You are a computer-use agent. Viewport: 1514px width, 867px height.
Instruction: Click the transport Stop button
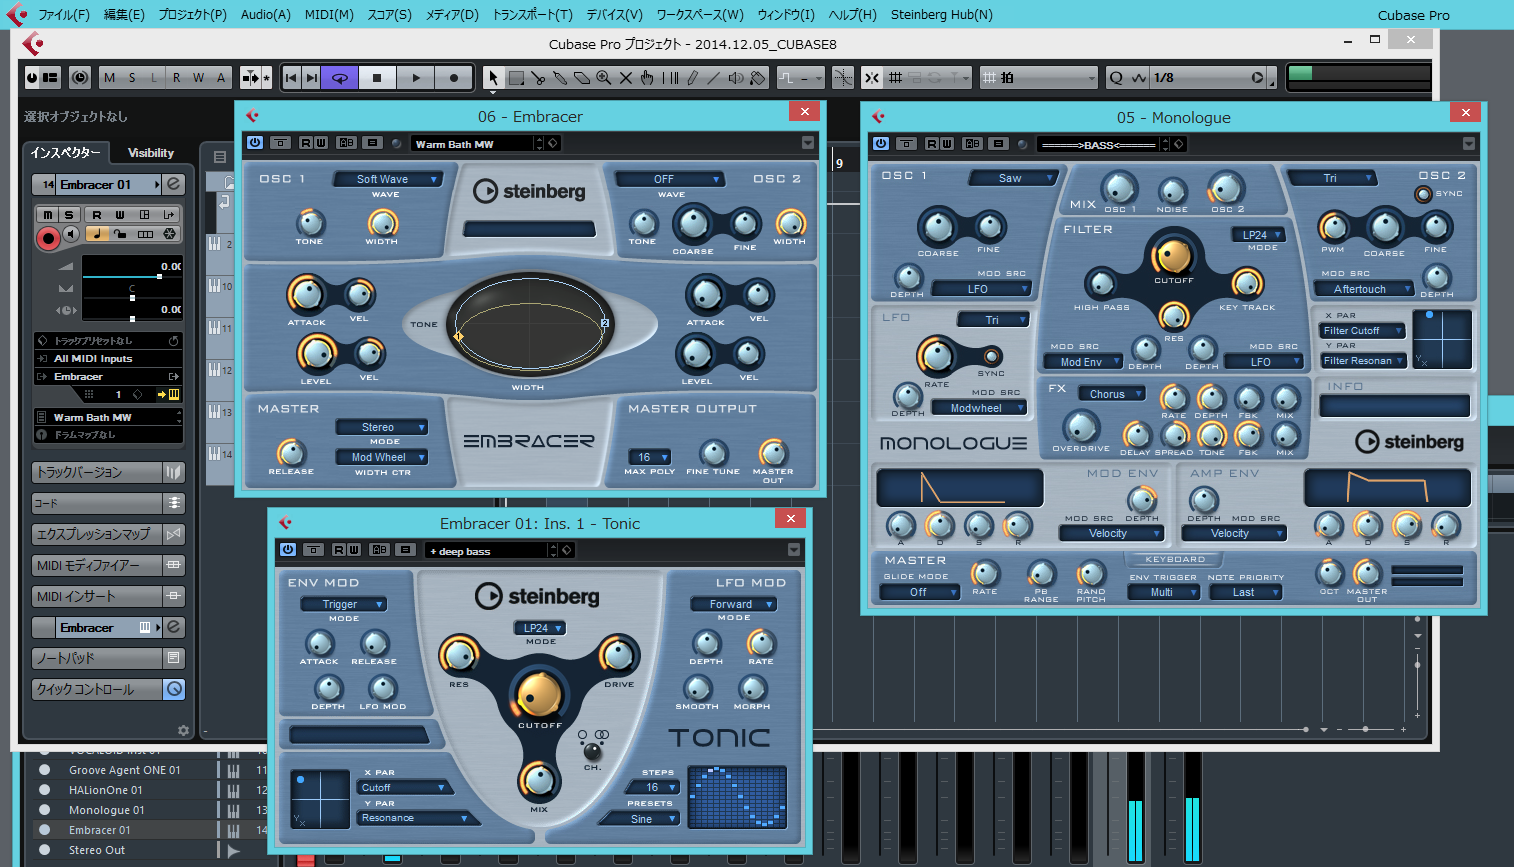pos(377,77)
